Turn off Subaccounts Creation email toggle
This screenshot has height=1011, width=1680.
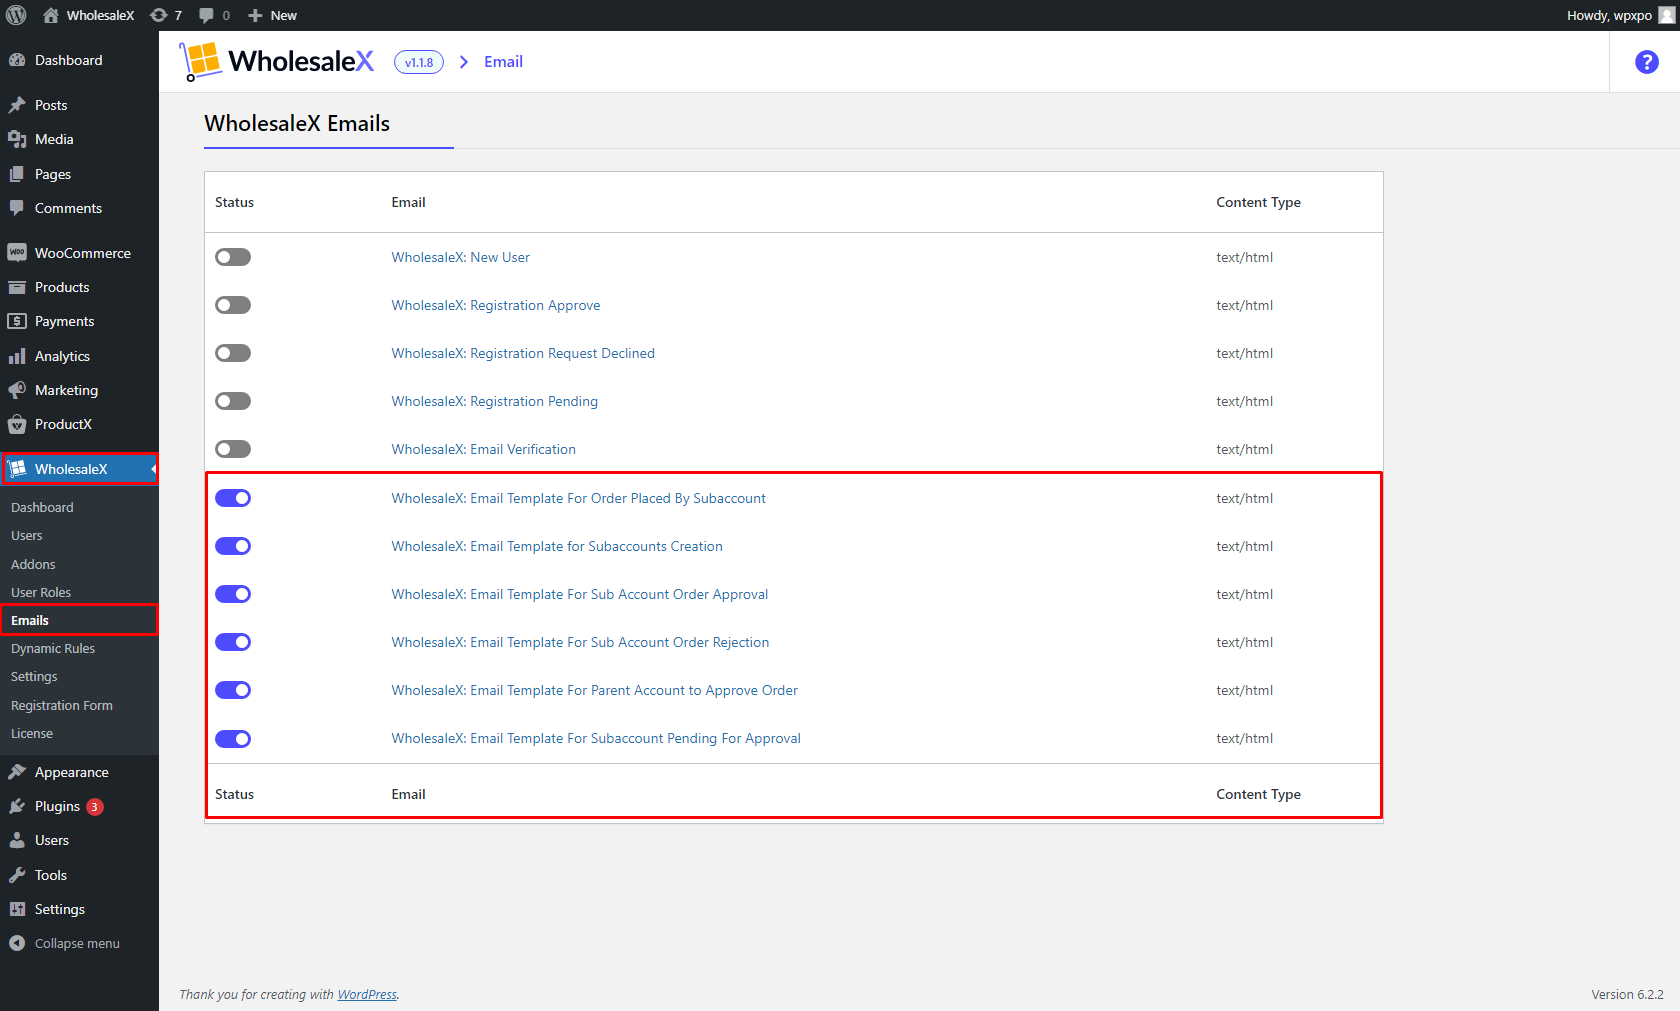click(x=233, y=546)
